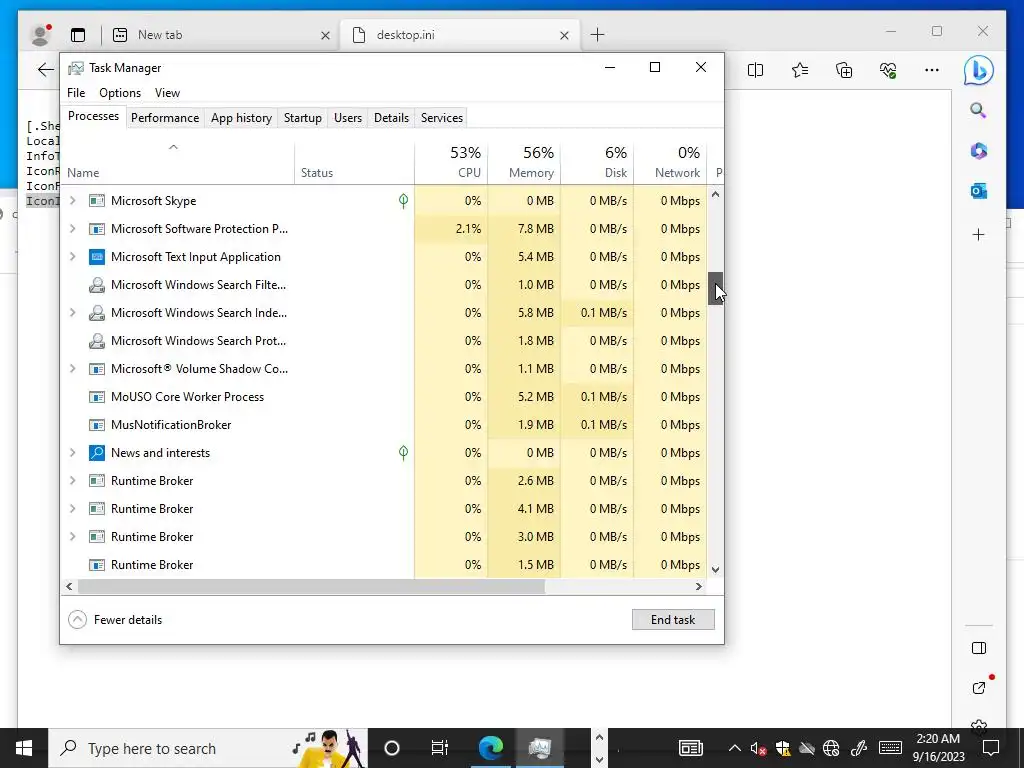
Task: Open Edge tab actions menu icon
Action: [x=78, y=35]
